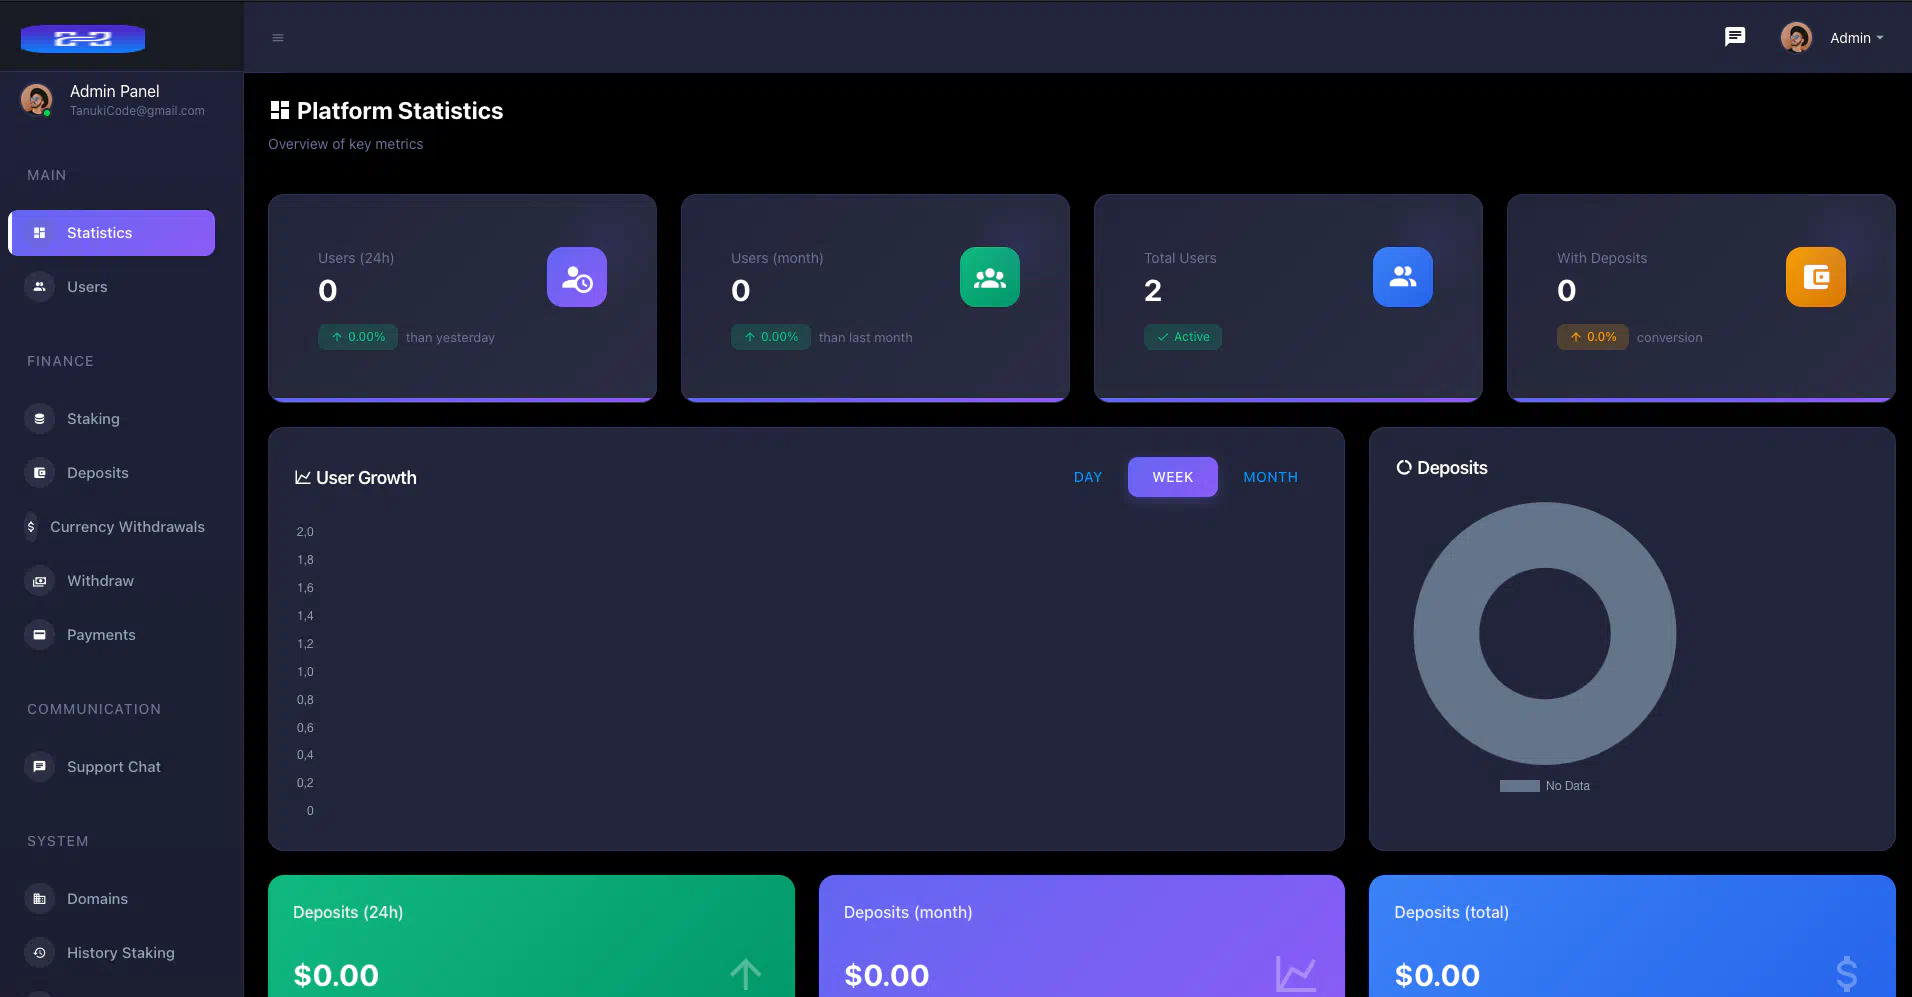The image size is (1912, 997).
Task: Switch User Growth chart to DAY
Action: click(x=1087, y=477)
